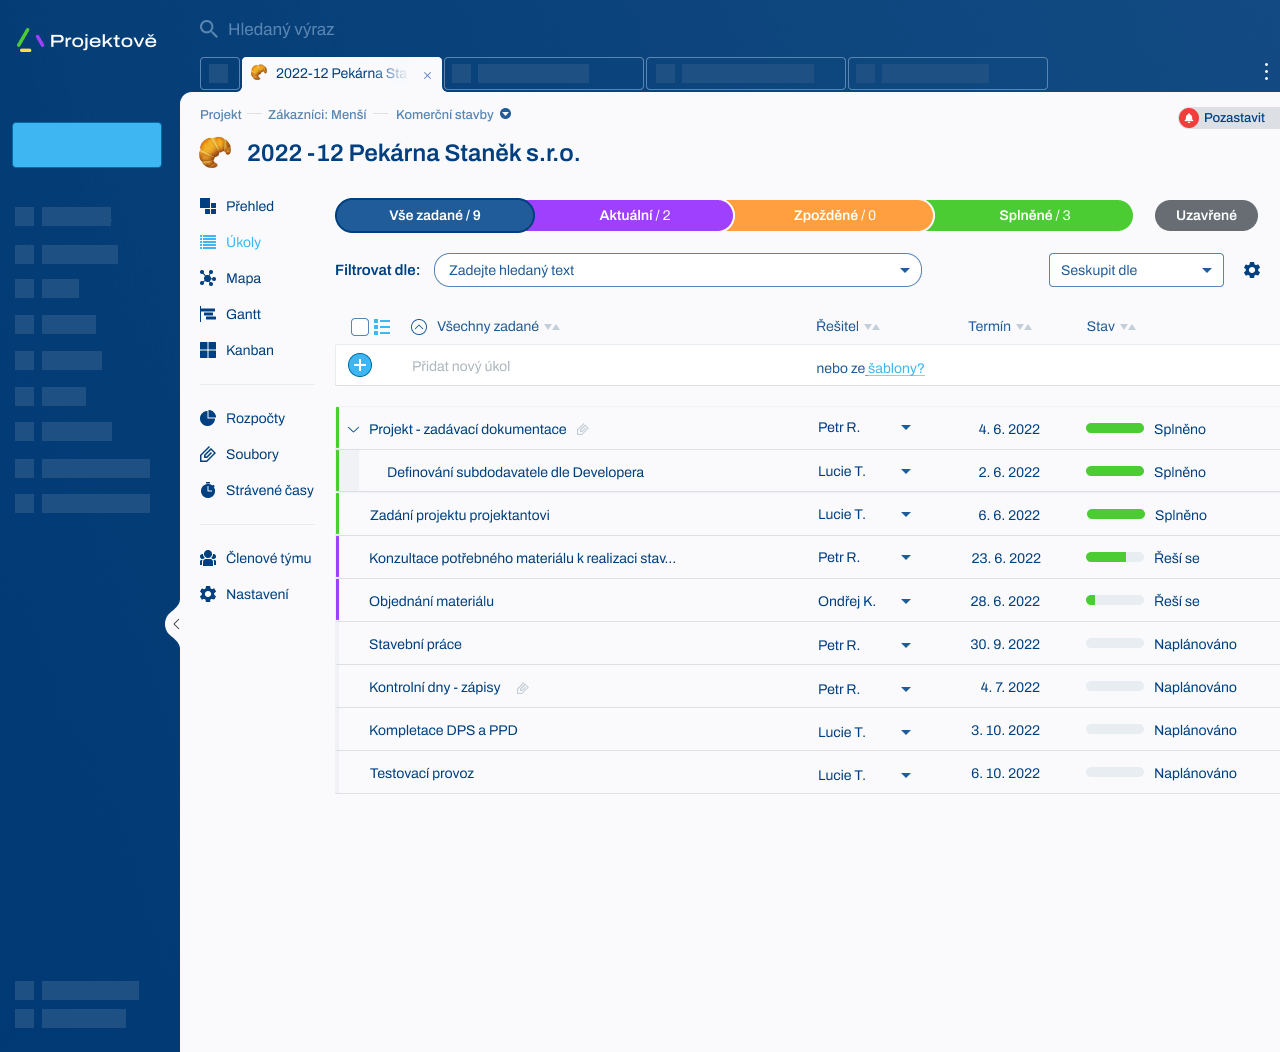Click the Zákazníci: Menší breadcrumb

[317, 114]
